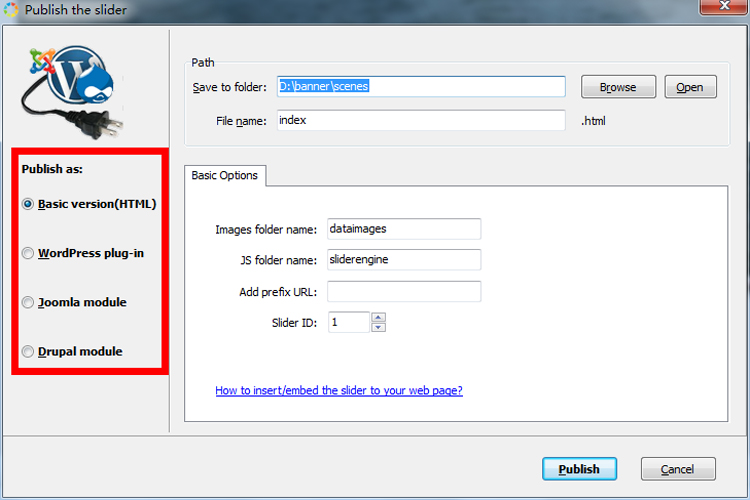Focus the Save to folder path field

click(421, 87)
